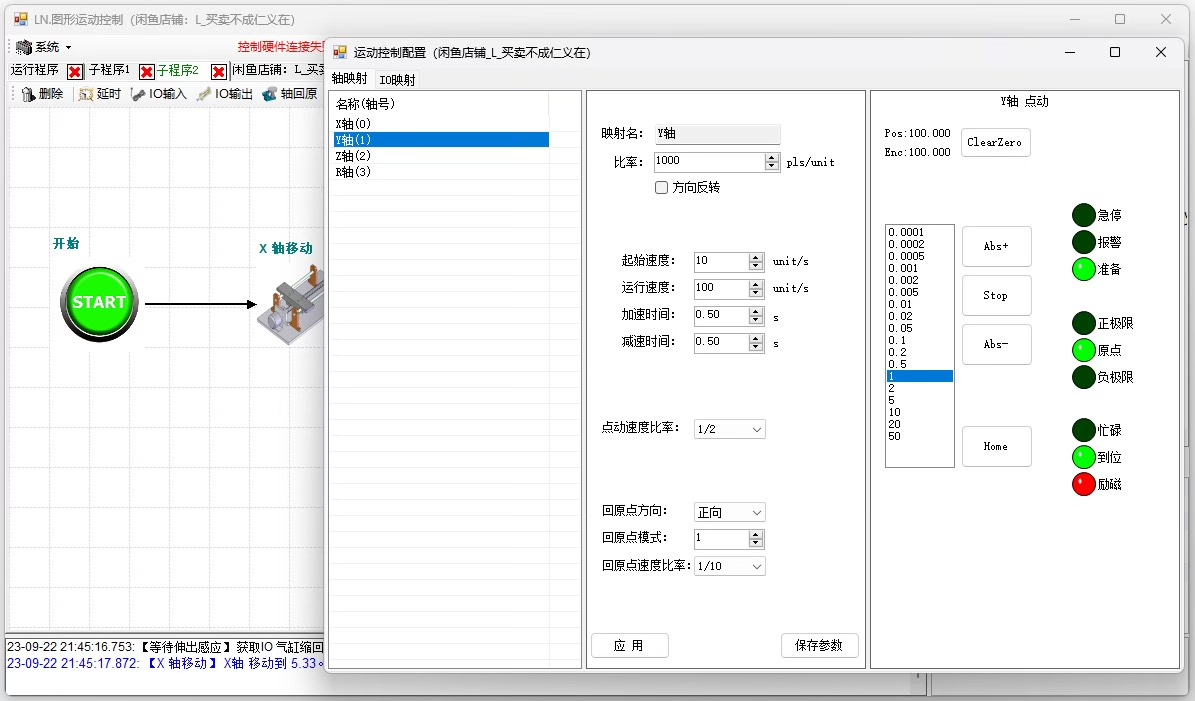
Task: Increase 比率 value with its up arrow
Action: pyautogui.click(x=772, y=158)
